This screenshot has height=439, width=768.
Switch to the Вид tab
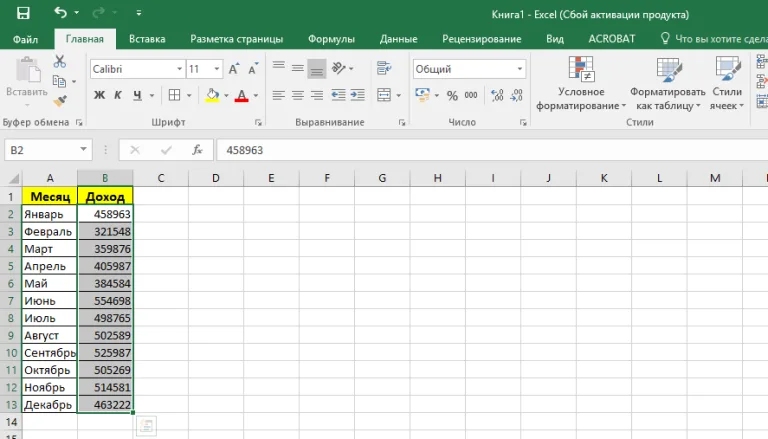(554, 39)
